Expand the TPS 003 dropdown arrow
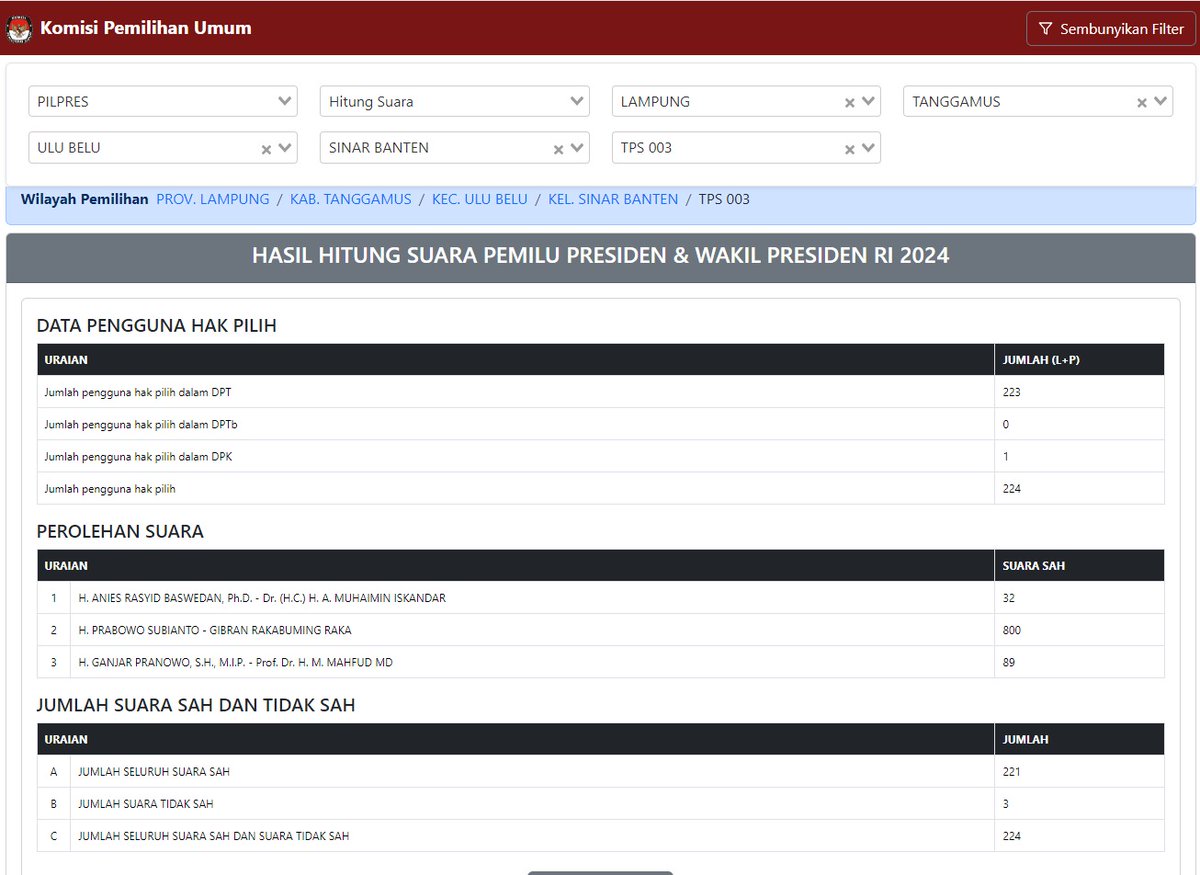1200x875 pixels. pyautogui.click(x=868, y=148)
